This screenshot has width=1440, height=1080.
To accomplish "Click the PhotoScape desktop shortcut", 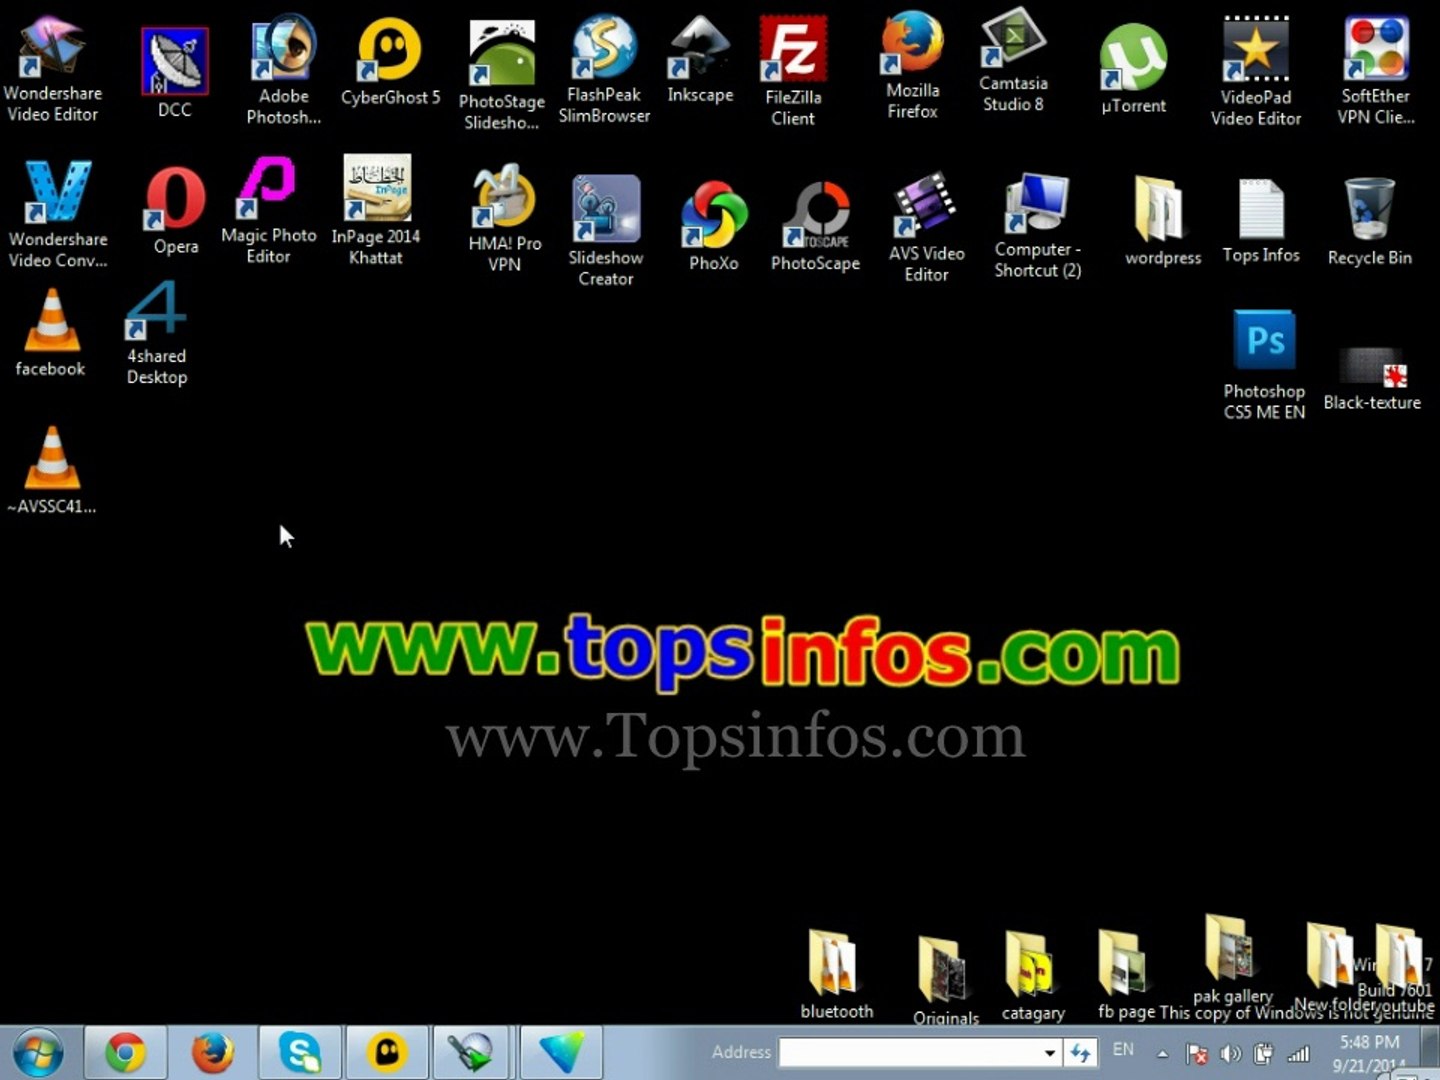I will [816, 226].
